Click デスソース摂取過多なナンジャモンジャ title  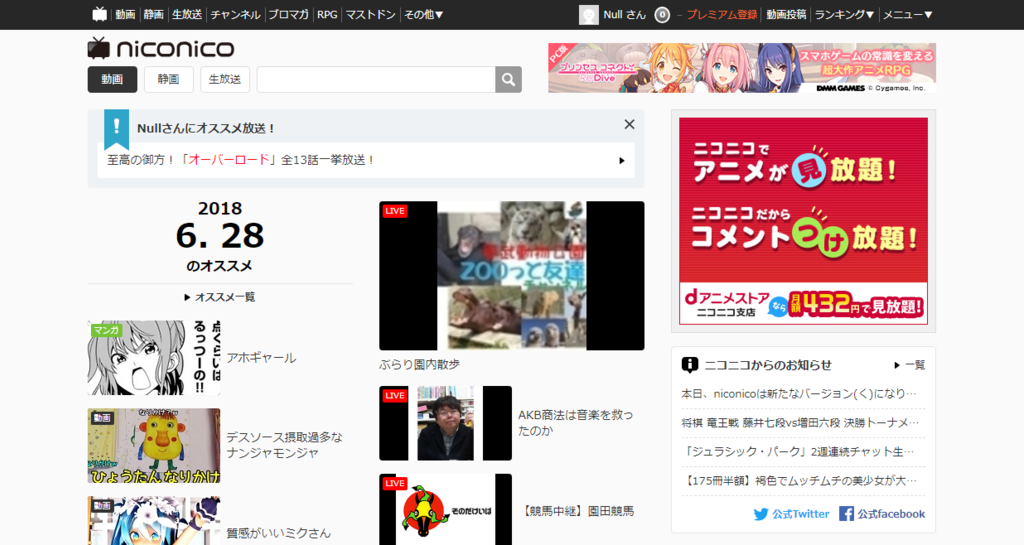click(x=284, y=445)
